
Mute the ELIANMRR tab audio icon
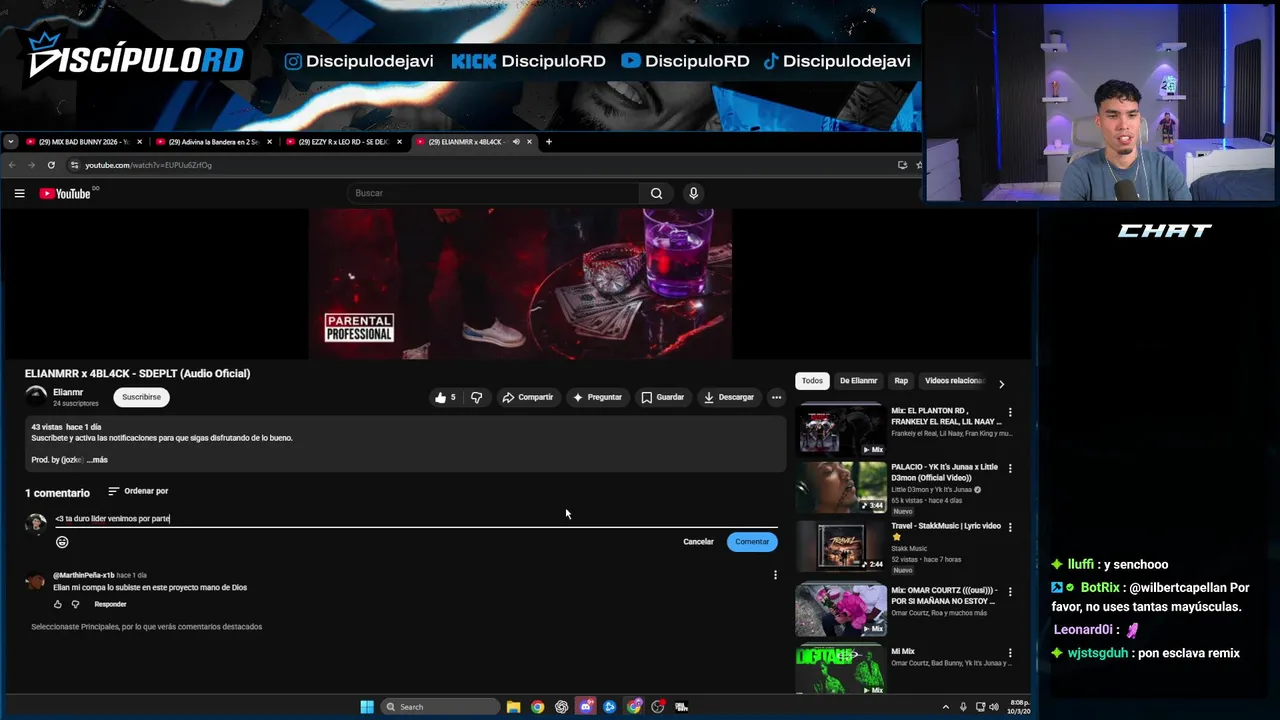pos(516,142)
